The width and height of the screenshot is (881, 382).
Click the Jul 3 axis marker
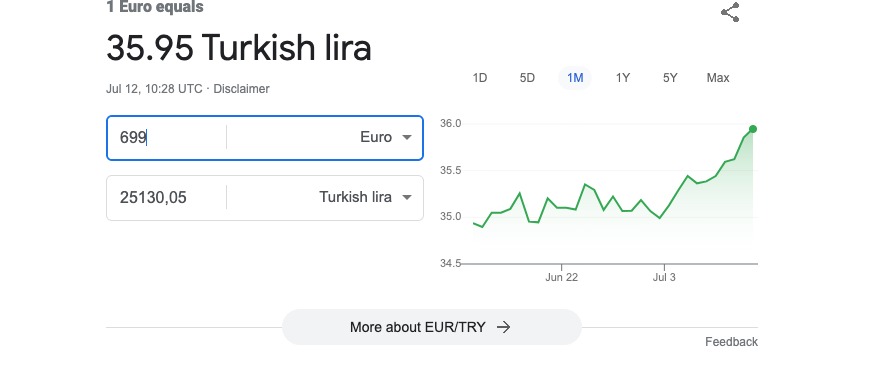tap(664, 278)
